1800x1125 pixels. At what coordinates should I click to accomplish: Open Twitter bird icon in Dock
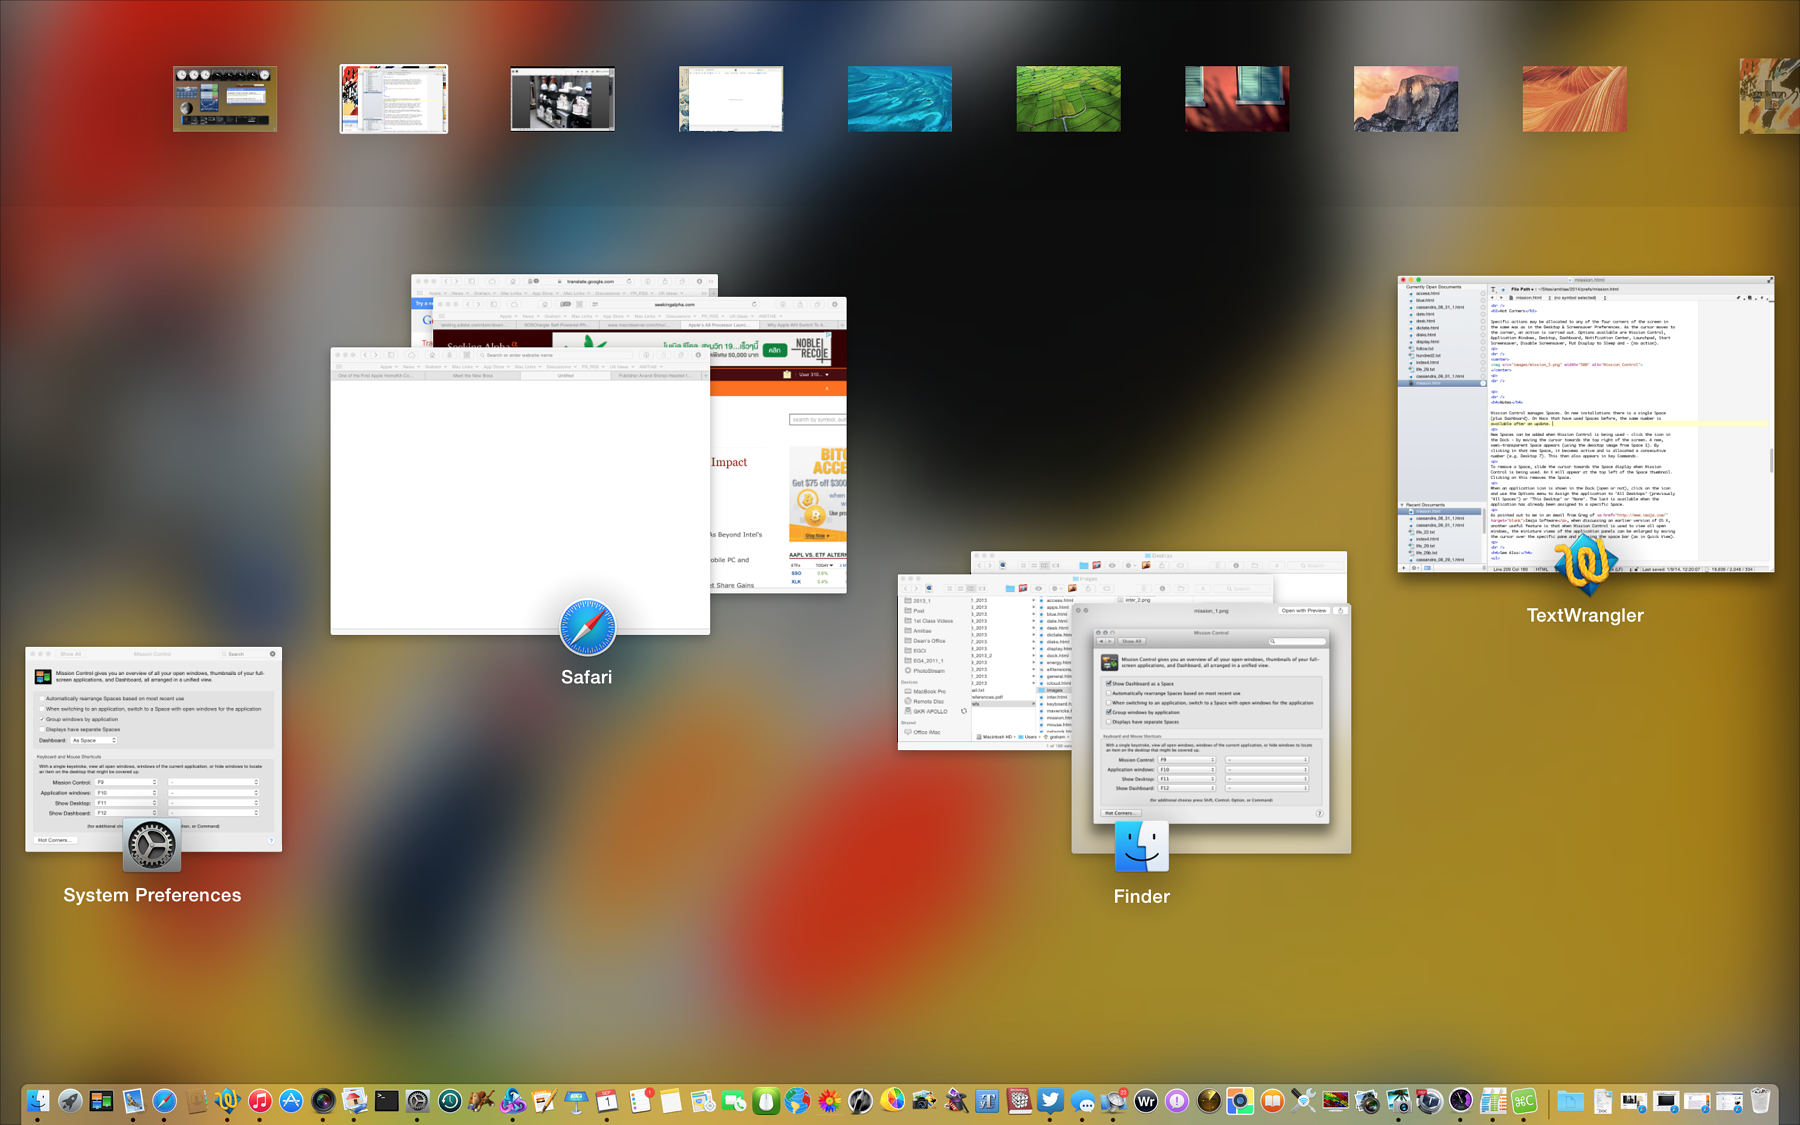[x=1050, y=1101]
